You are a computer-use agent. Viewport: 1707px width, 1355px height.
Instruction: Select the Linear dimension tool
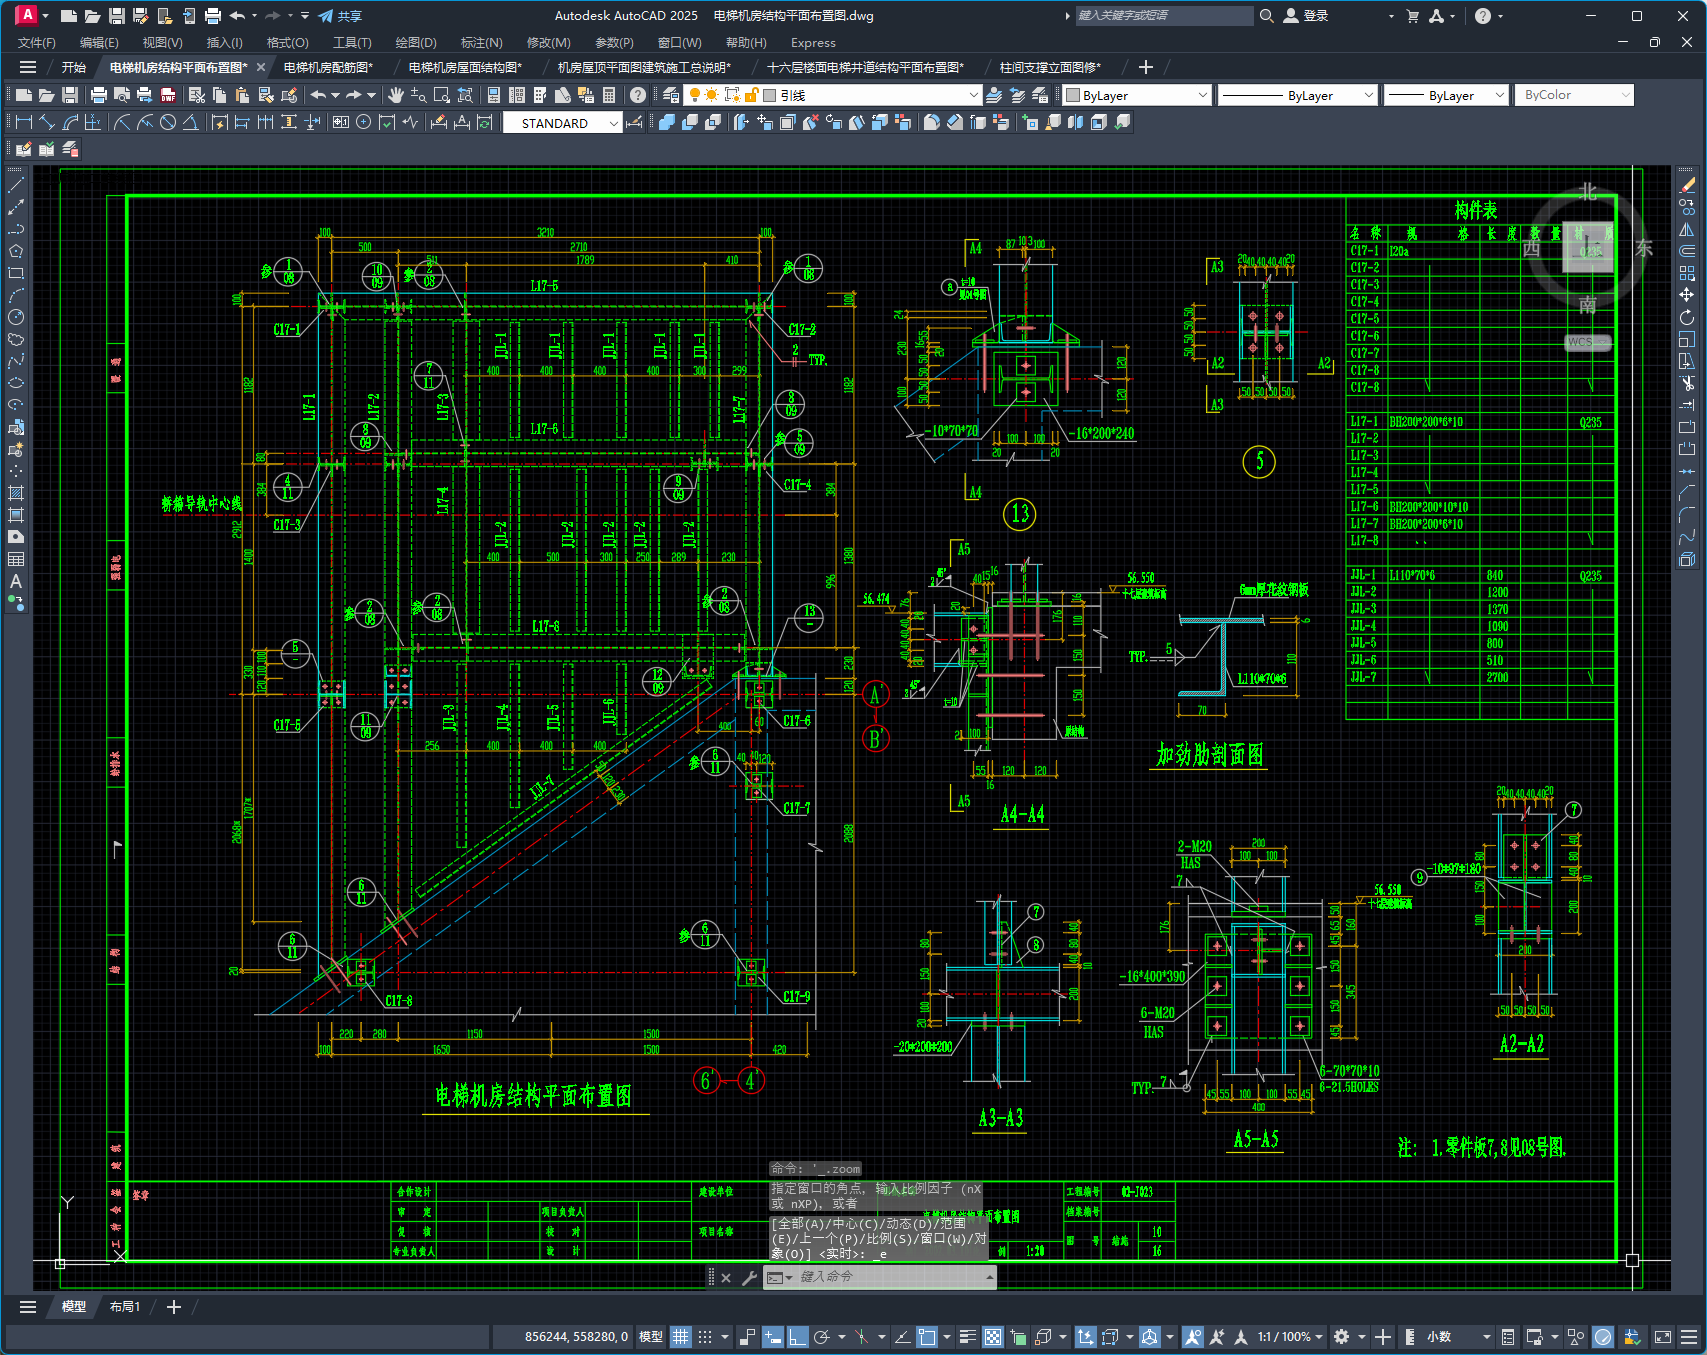click(x=24, y=122)
